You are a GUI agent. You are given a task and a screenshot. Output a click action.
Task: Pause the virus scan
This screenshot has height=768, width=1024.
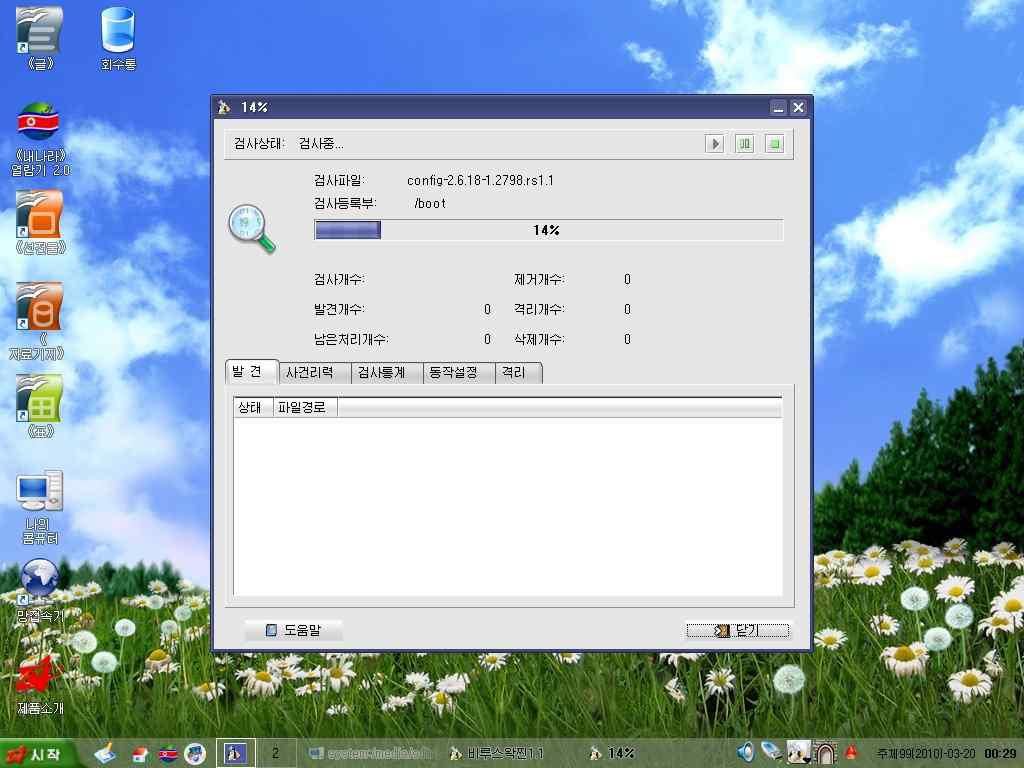(x=744, y=143)
